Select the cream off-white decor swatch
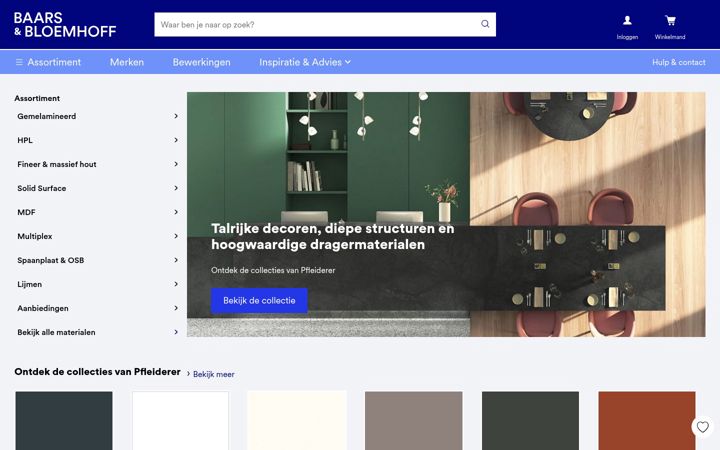Image resolution: width=720 pixels, height=450 pixels. click(297, 421)
